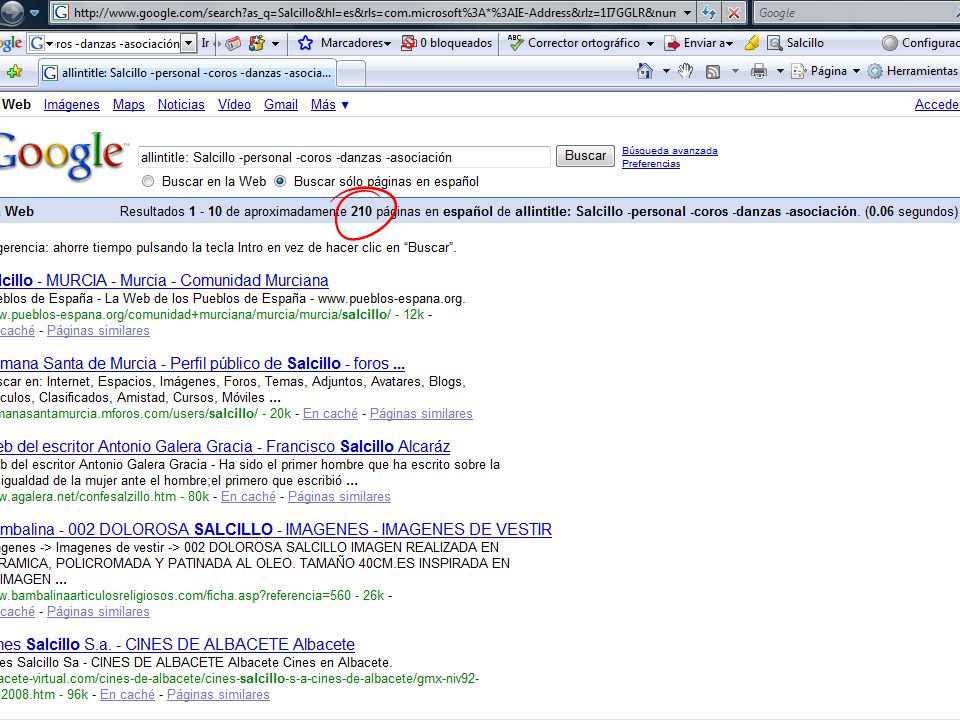The image size is (960, 720).
Task: Open the Noticias link
Action: (x=181, y=105)
